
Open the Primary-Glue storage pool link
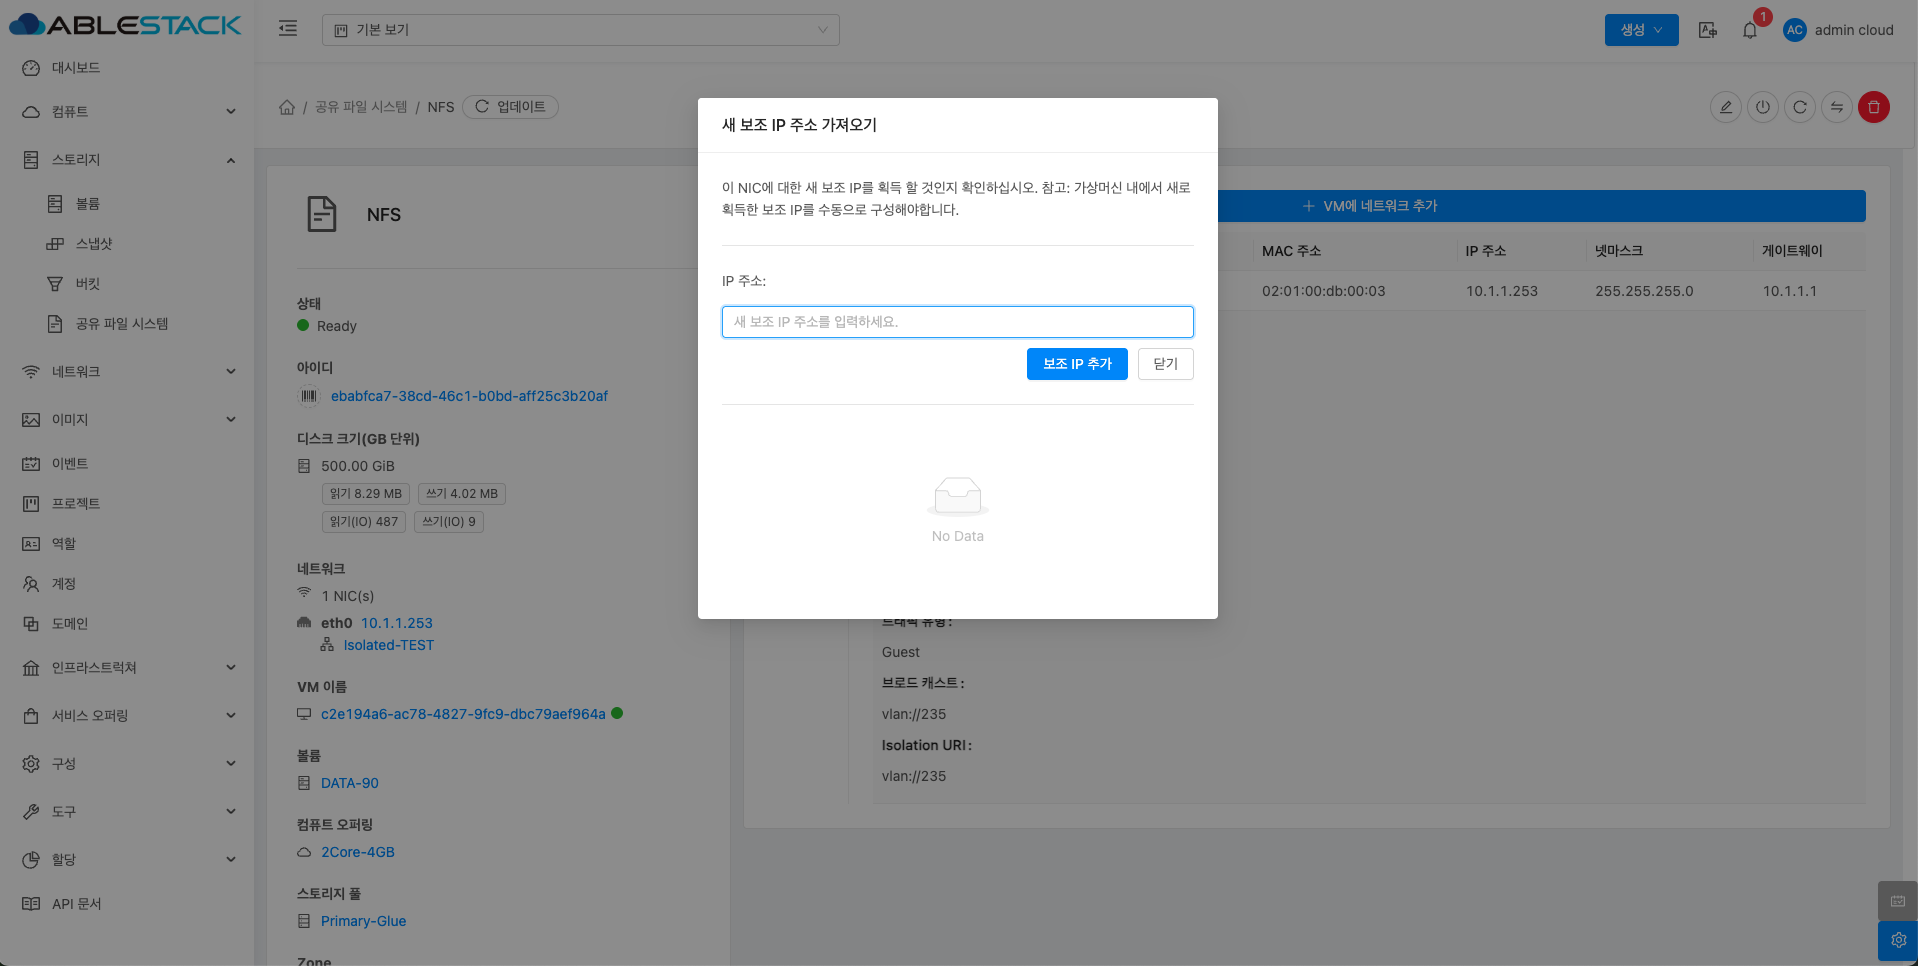point(363,921)
